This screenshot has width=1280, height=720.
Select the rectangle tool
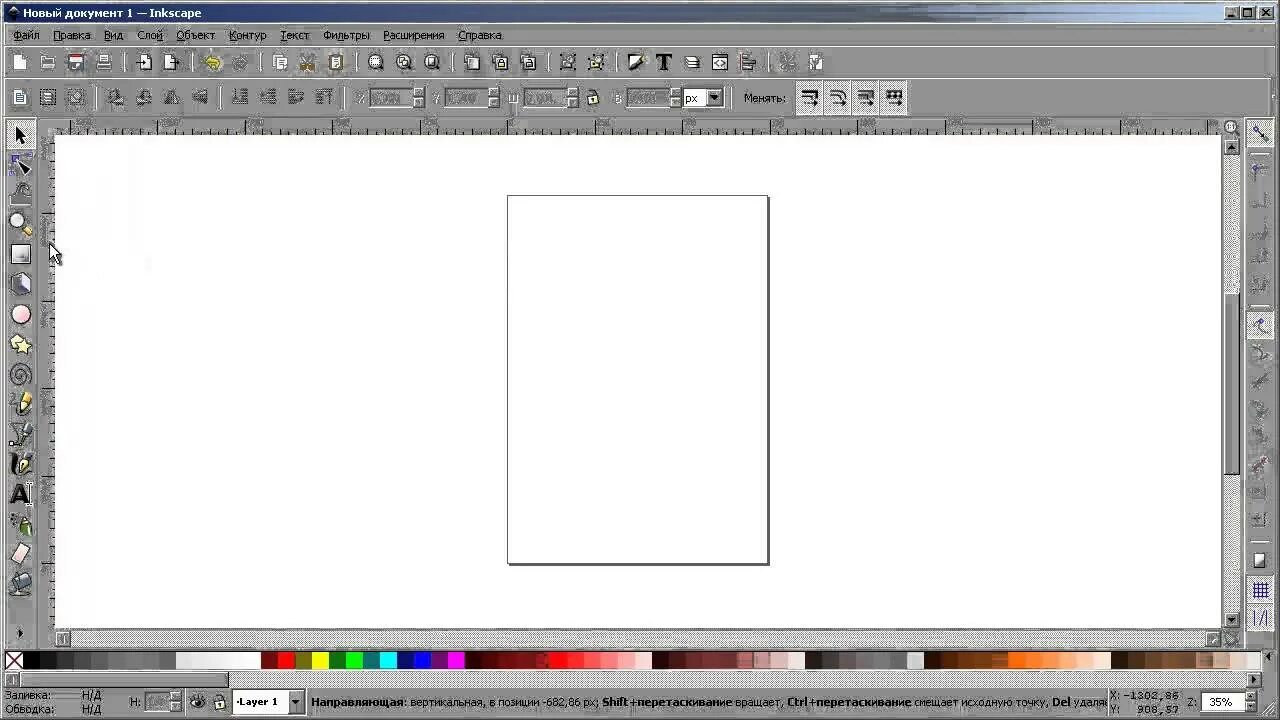[x=20, y=255]
